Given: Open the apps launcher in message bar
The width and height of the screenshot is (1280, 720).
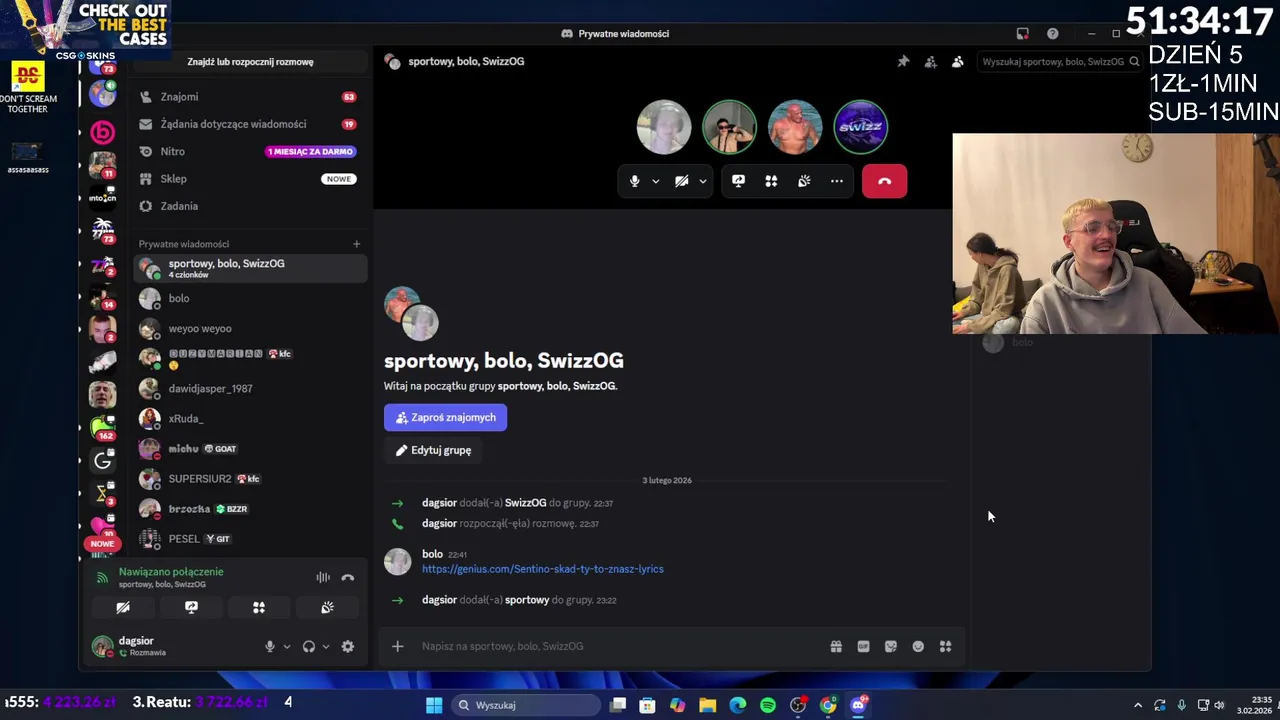Looking at the screenshot, I should point(945,646).
